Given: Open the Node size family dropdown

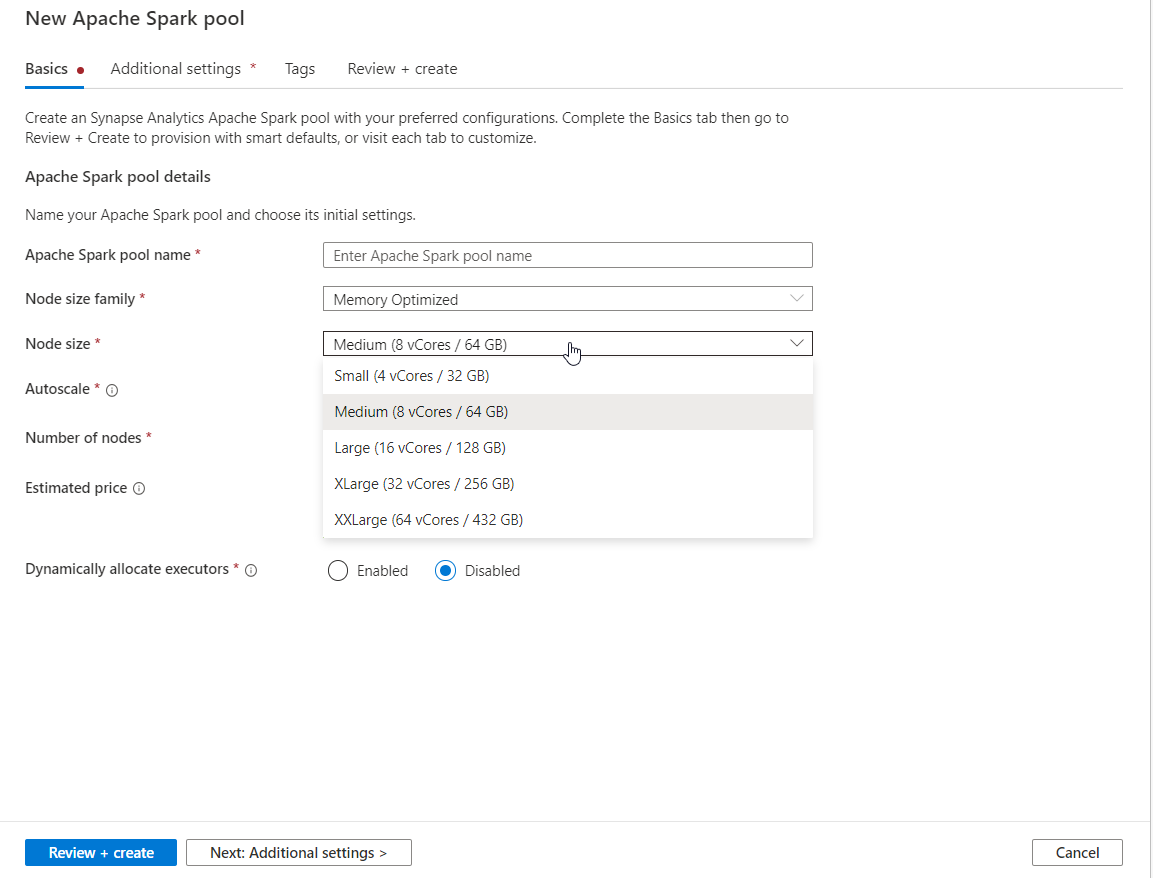Looking at the screenshot, I should [x=567, y=298].
